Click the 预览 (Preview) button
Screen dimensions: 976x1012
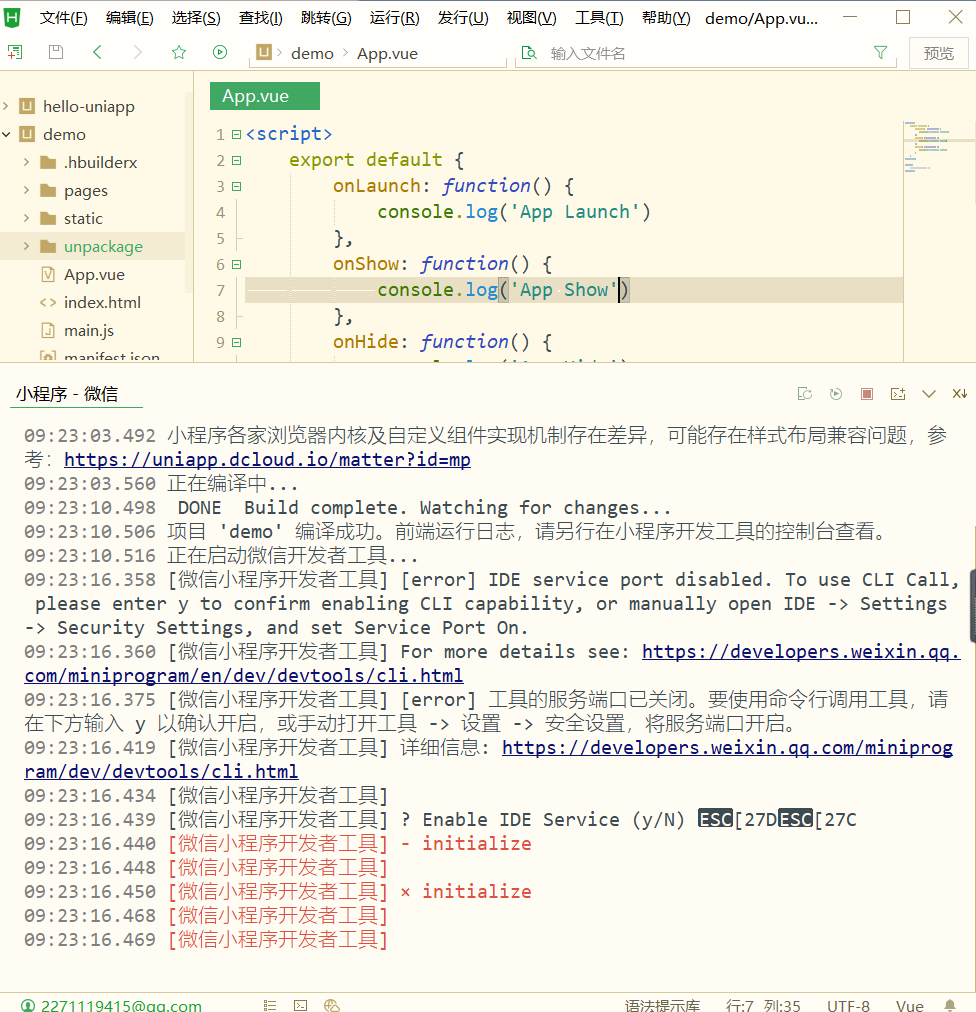click(x=938, y=52)
